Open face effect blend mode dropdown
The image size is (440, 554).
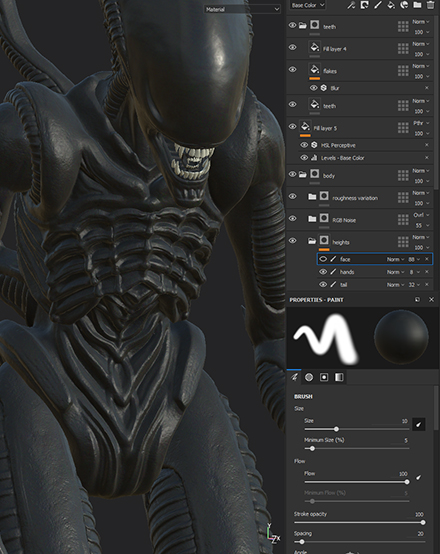[395, 259]
